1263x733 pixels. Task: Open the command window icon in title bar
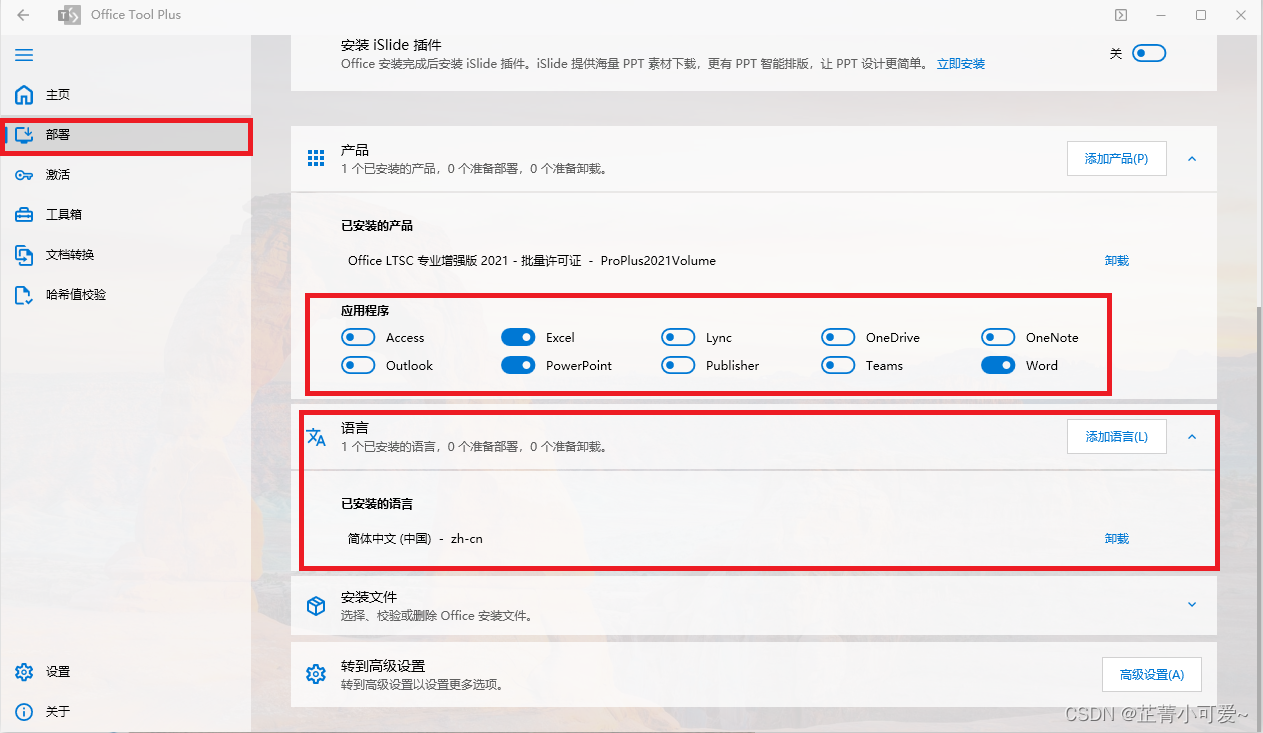tap(1121, 15)
